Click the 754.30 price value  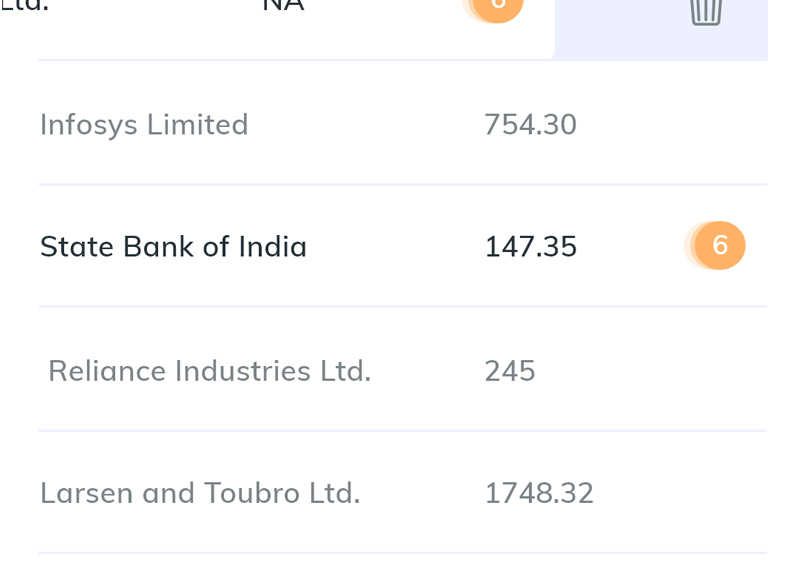[530, 124]
